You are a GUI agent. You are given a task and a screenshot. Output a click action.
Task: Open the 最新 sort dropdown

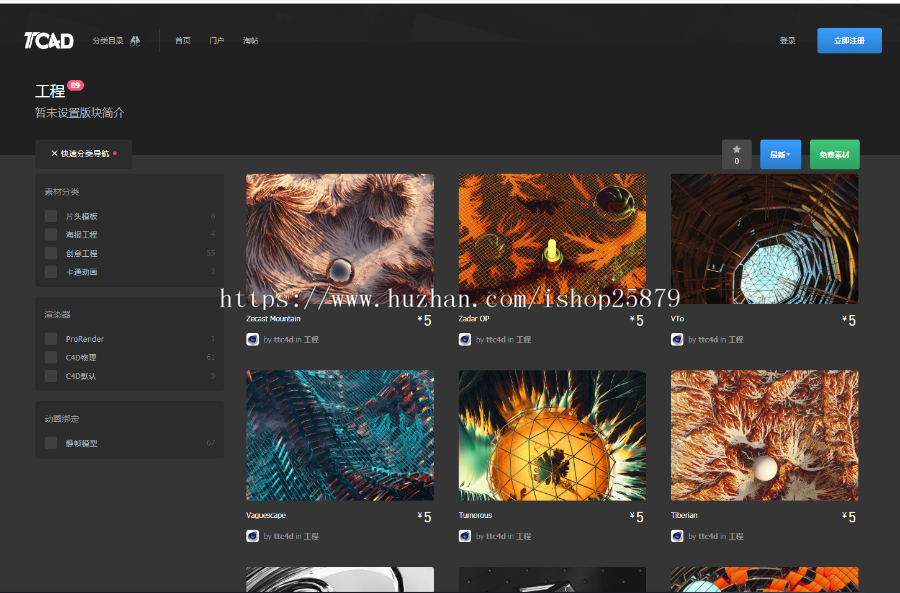[x=780, y=154]
